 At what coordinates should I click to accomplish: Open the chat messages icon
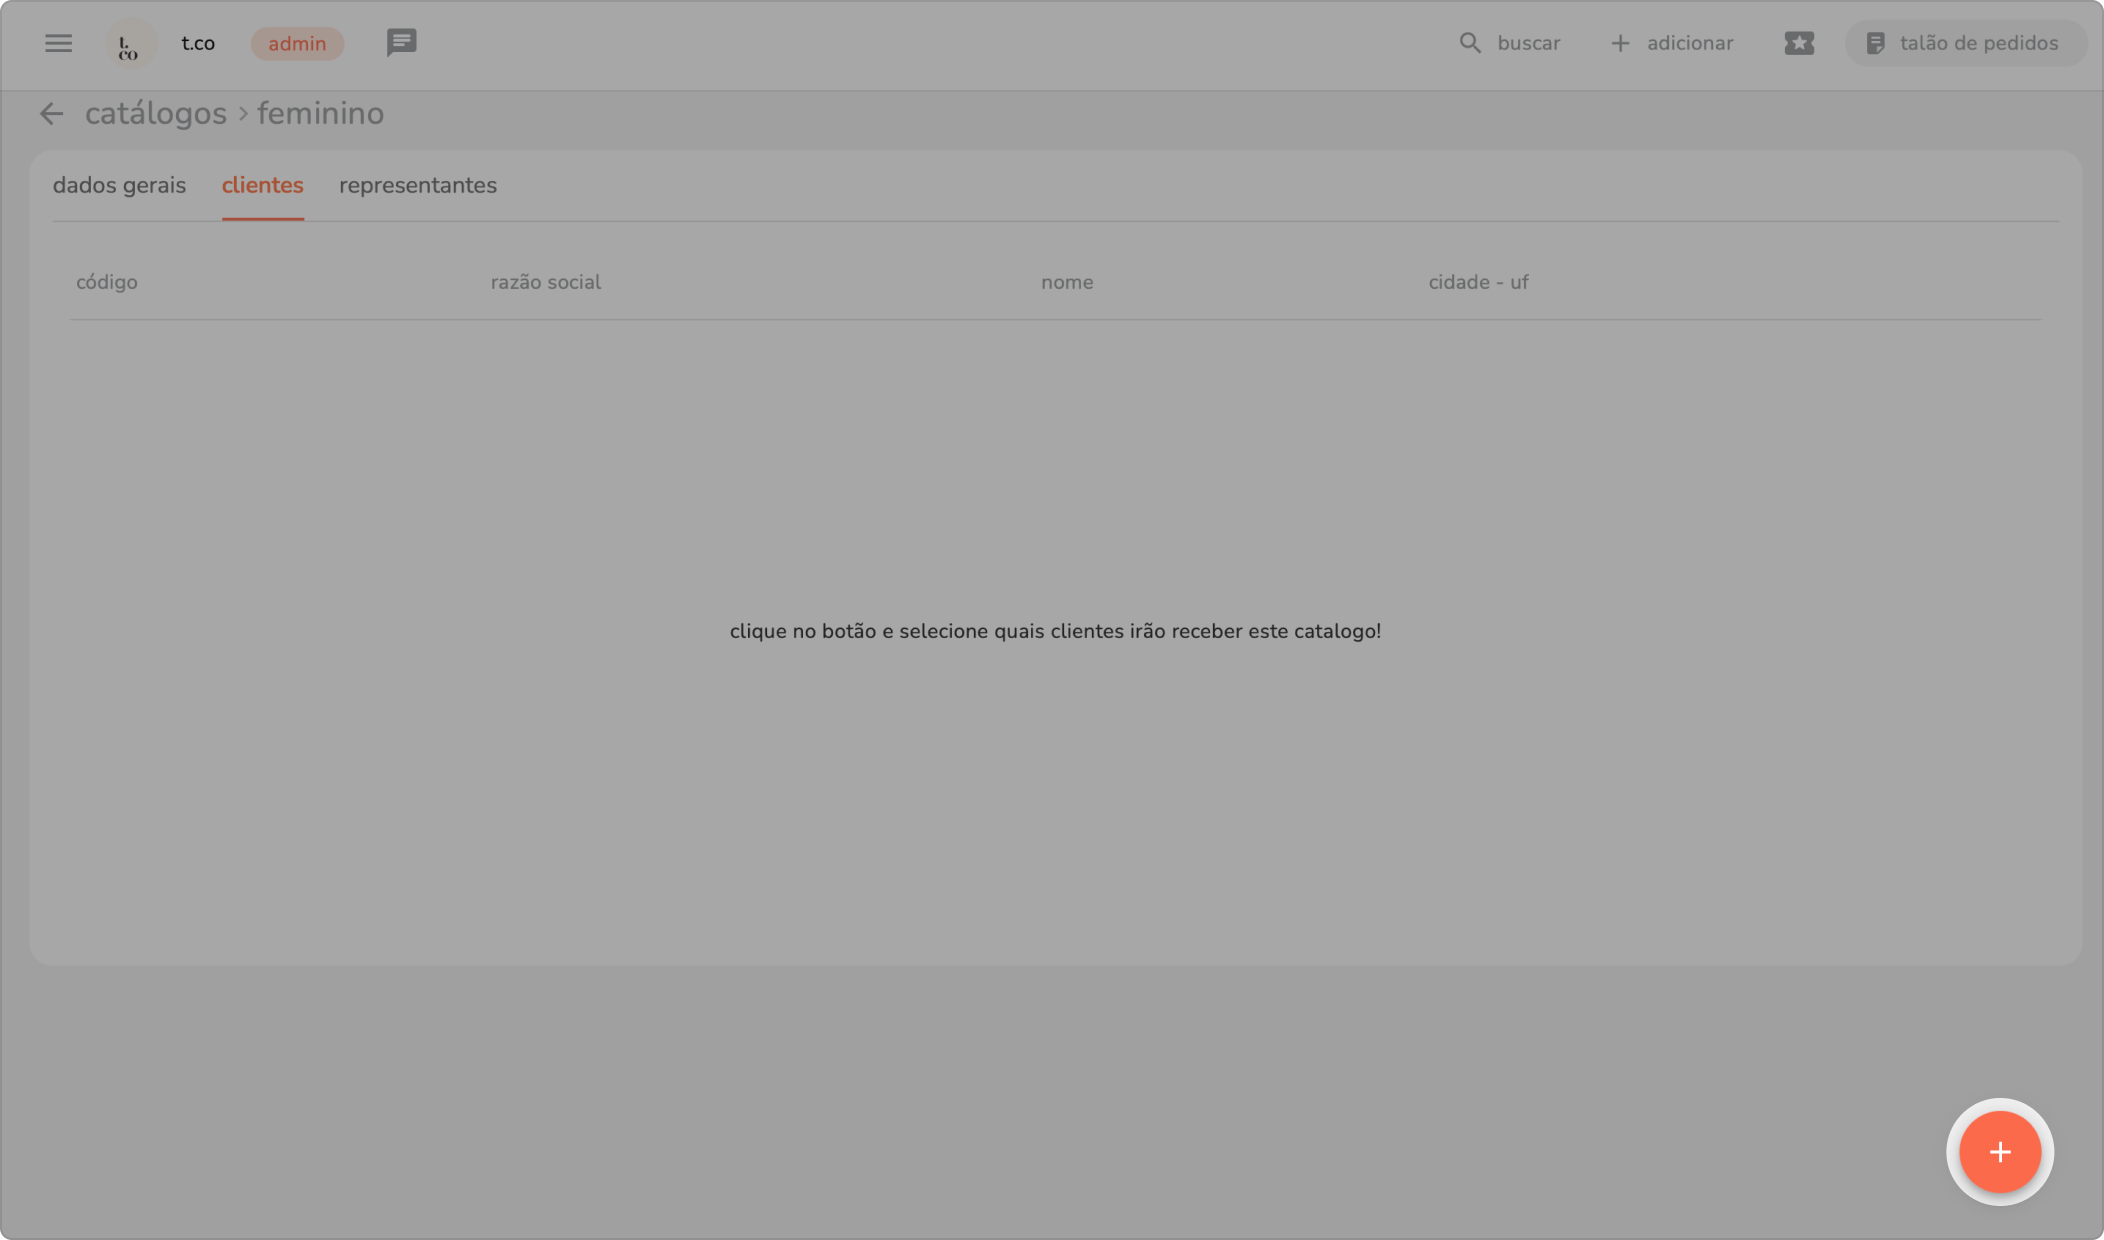[x=401, y=43]
